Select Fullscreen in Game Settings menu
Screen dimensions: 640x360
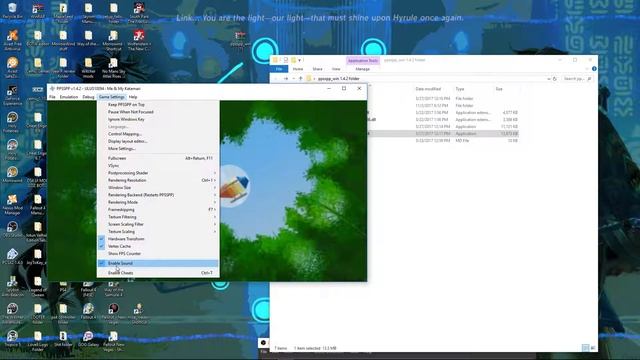158,158
